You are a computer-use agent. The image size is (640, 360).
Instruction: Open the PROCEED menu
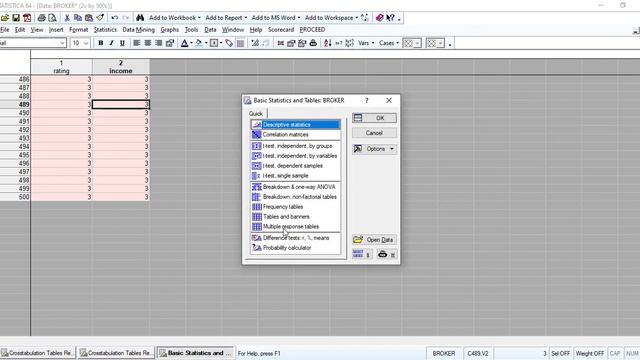tap(312, 30)
